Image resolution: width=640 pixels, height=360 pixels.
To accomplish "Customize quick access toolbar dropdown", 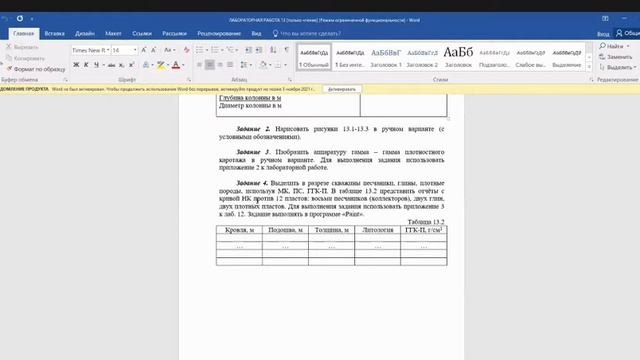I will click(x=32, y=19).
